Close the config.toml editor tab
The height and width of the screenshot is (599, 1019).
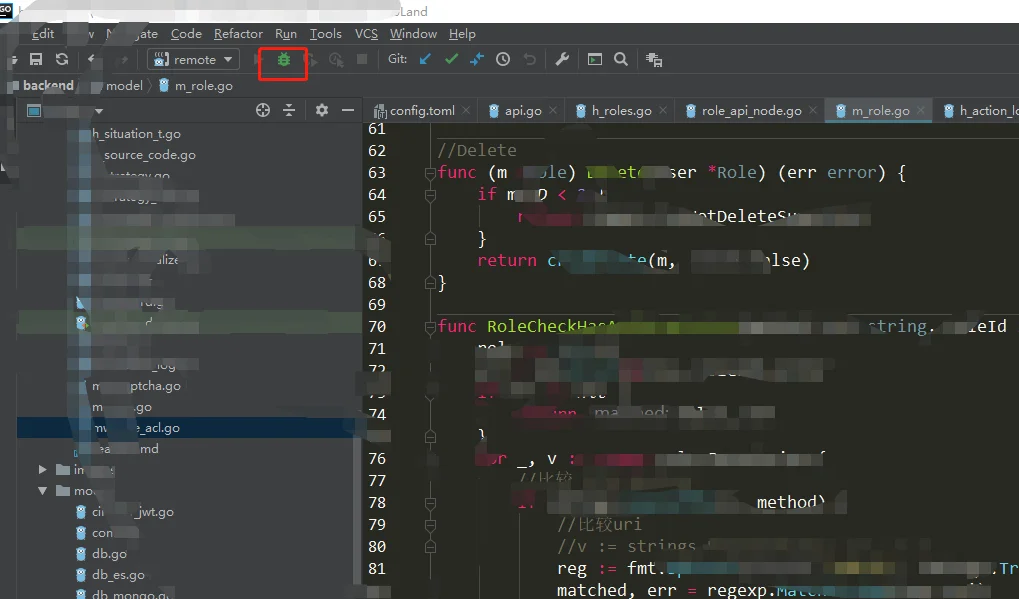click(x=464, y=111)
